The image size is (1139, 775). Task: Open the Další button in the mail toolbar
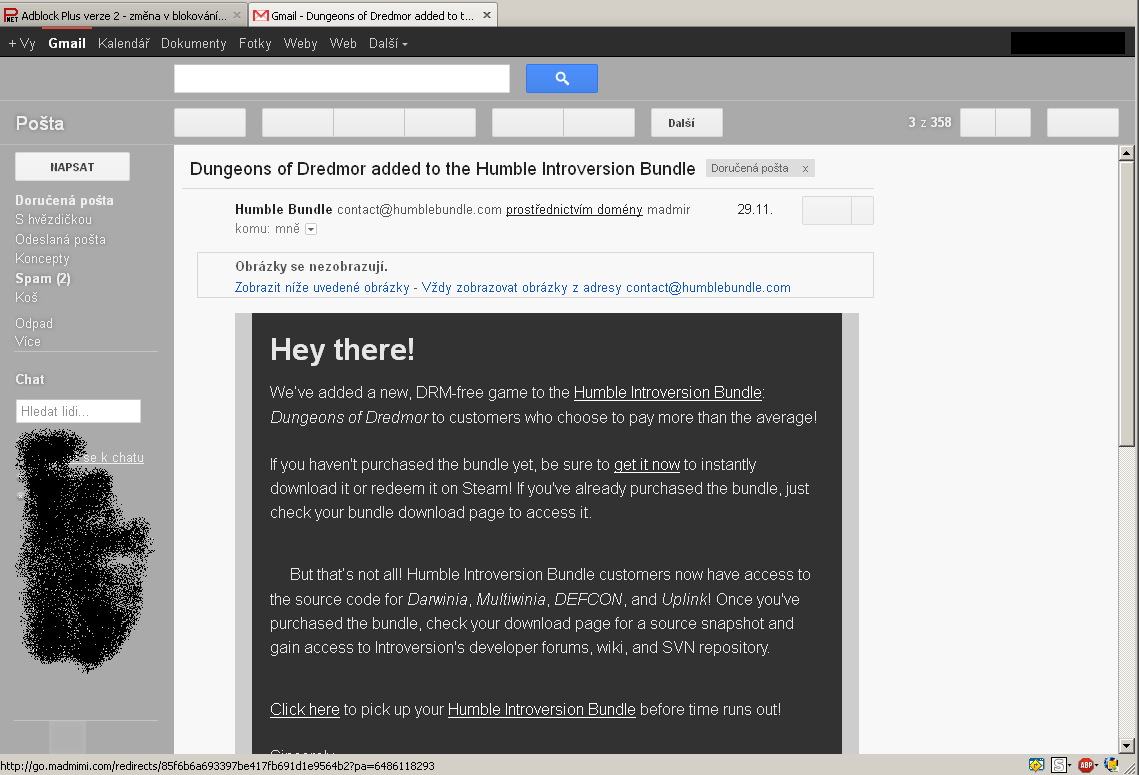[686, 123]
